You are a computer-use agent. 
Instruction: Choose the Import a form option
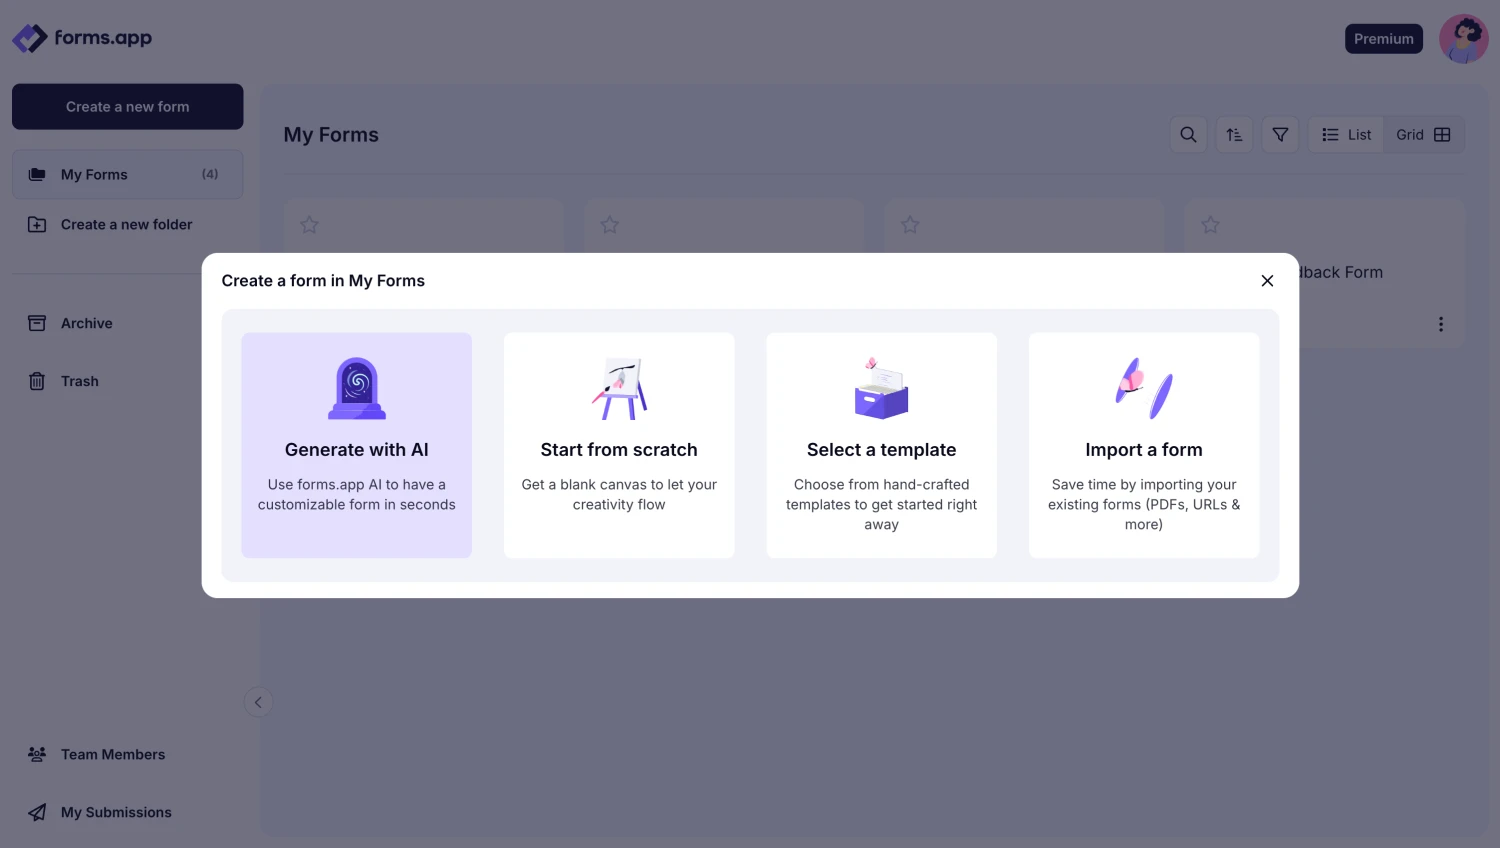(1143, 445)
